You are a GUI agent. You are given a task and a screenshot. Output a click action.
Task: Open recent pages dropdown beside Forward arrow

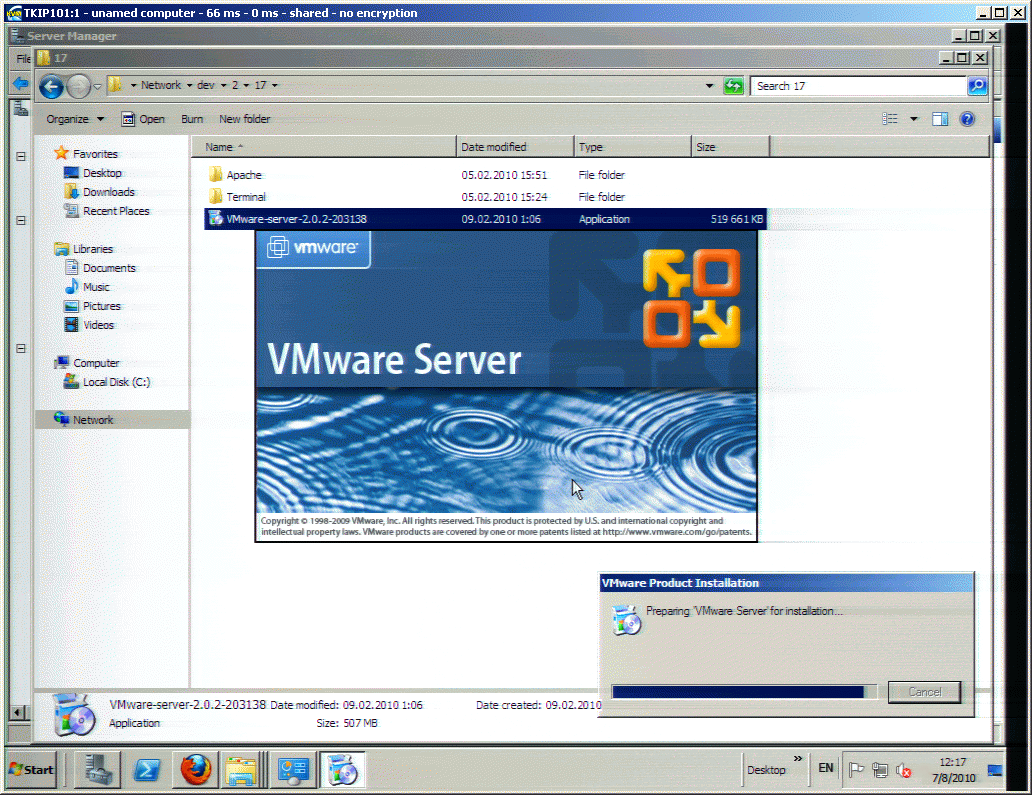(97, 86)
